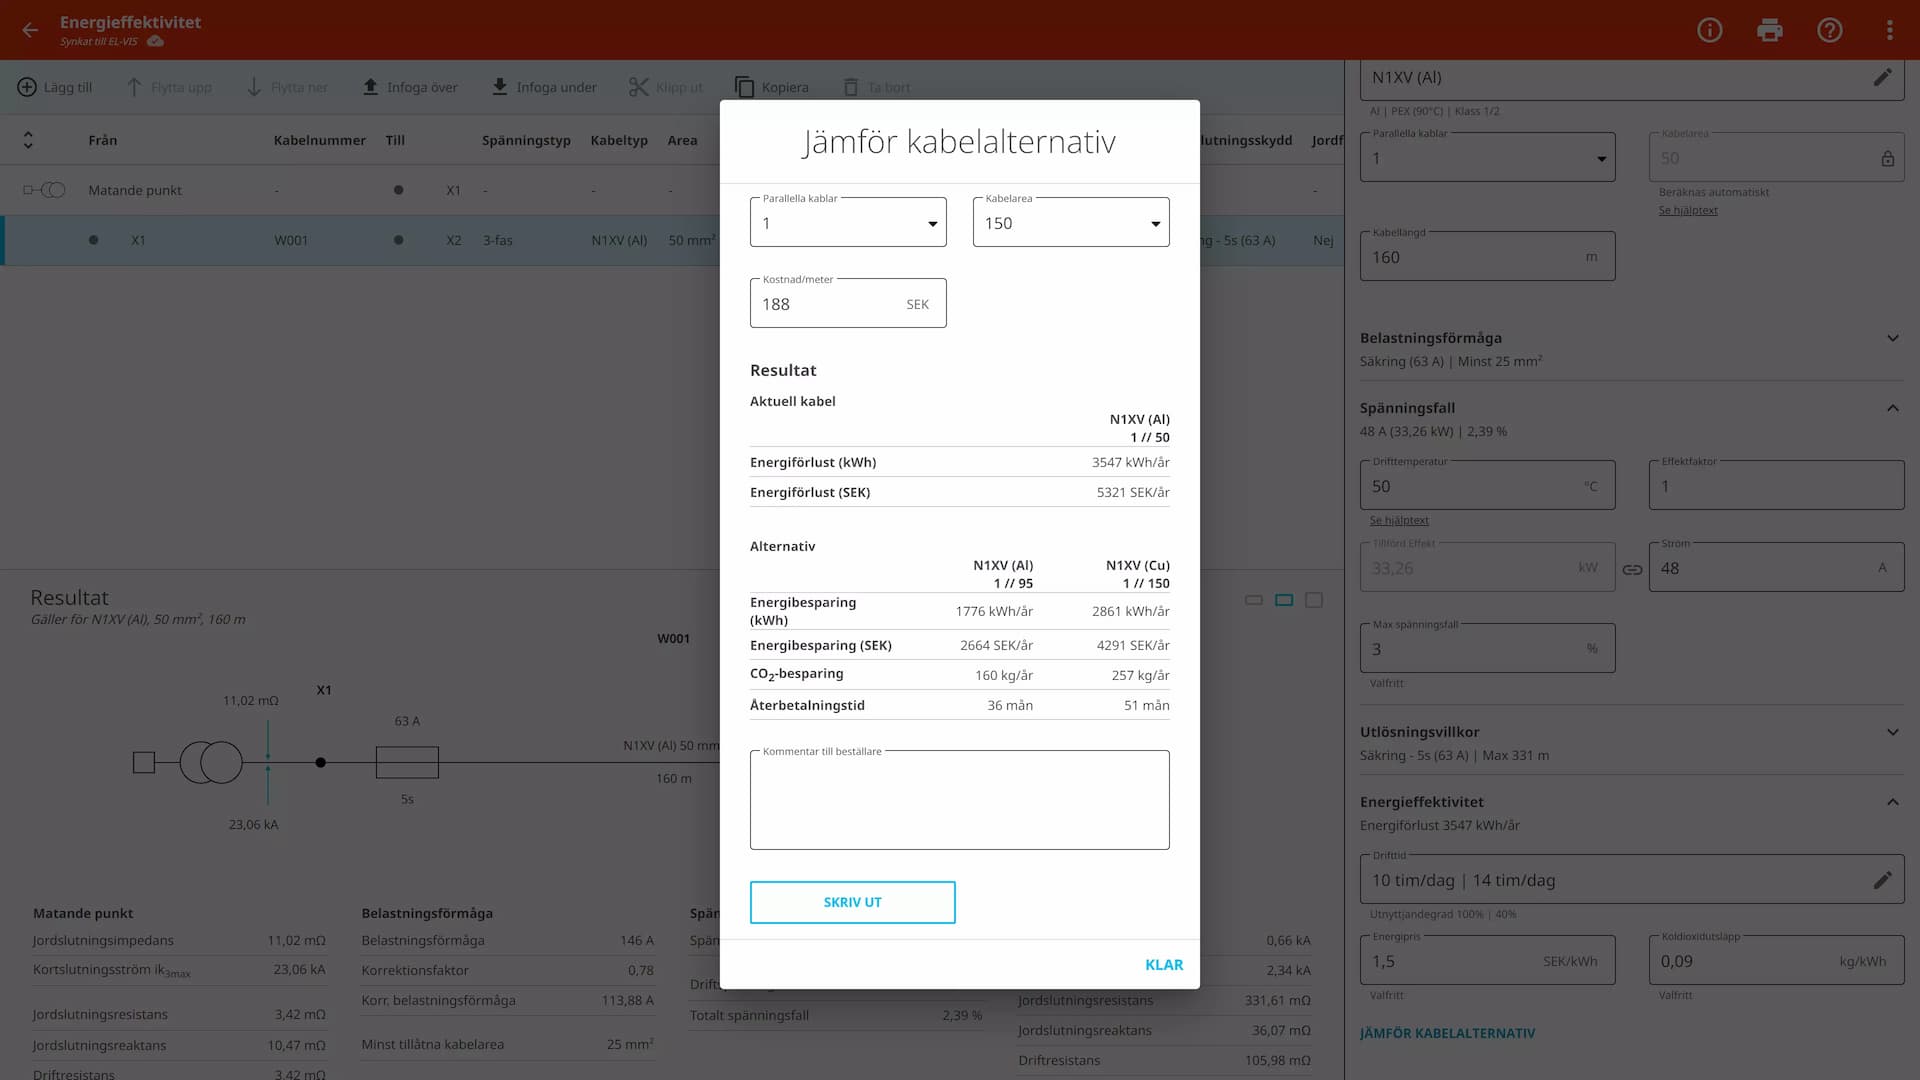Viewport: 1920px width, 1080px height.
Task: Open the help question mark icon
Action: [1830, 30]
